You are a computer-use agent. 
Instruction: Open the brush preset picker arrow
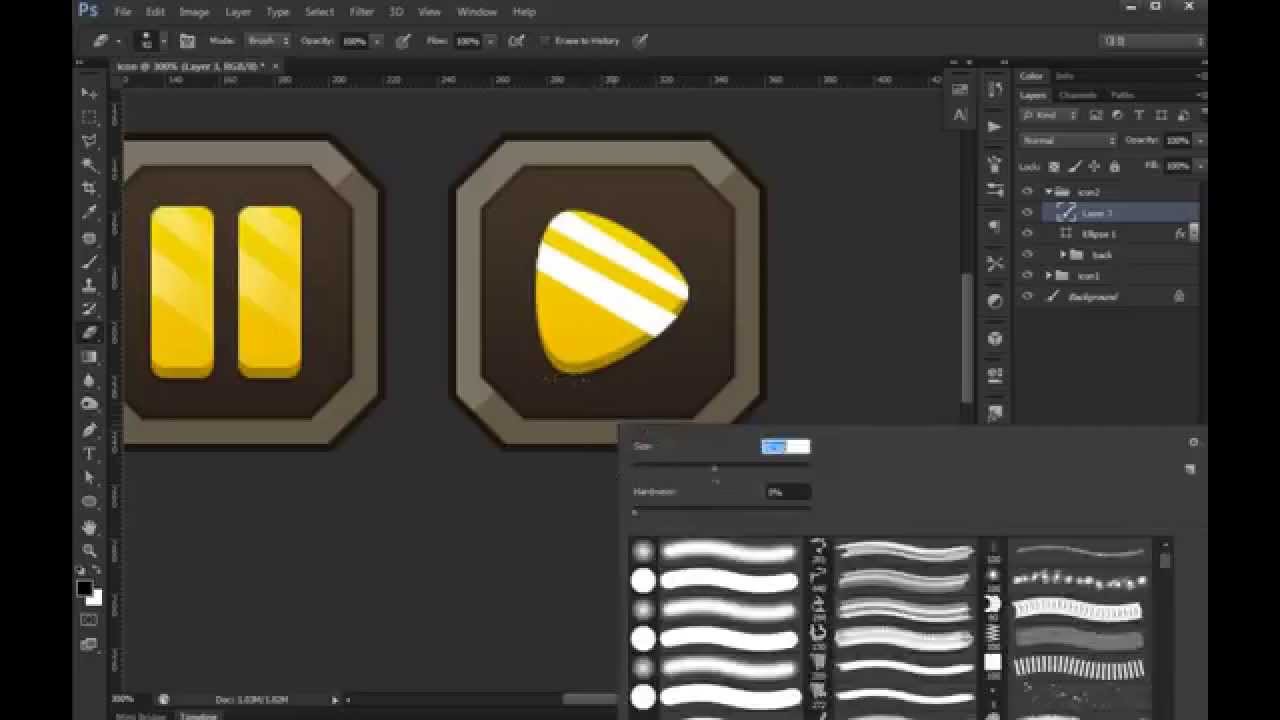164,41
